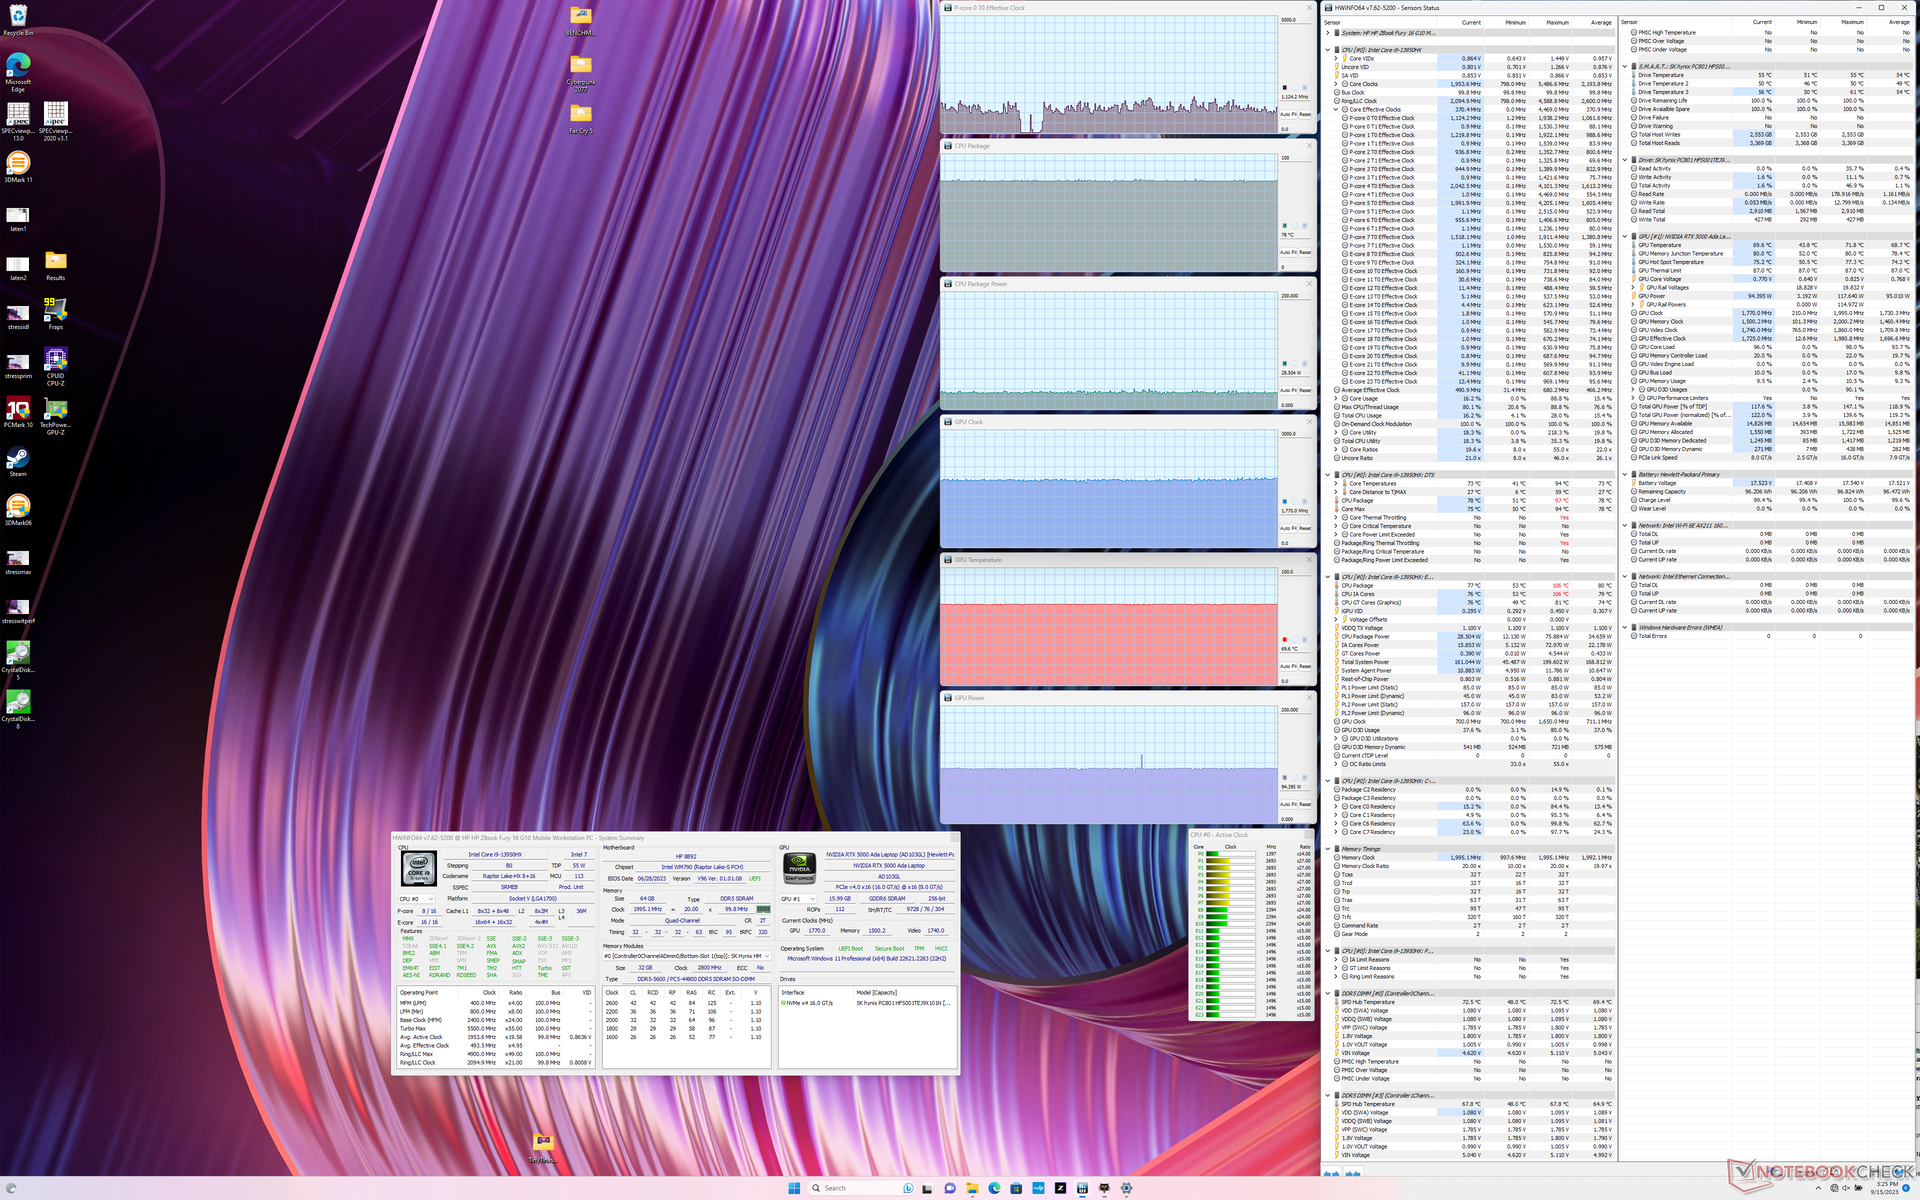This screenshot has width=1920, height=1200.
Task: Click Auto Fit on P-core 0 T0 graph
Action: point(1287,114)
